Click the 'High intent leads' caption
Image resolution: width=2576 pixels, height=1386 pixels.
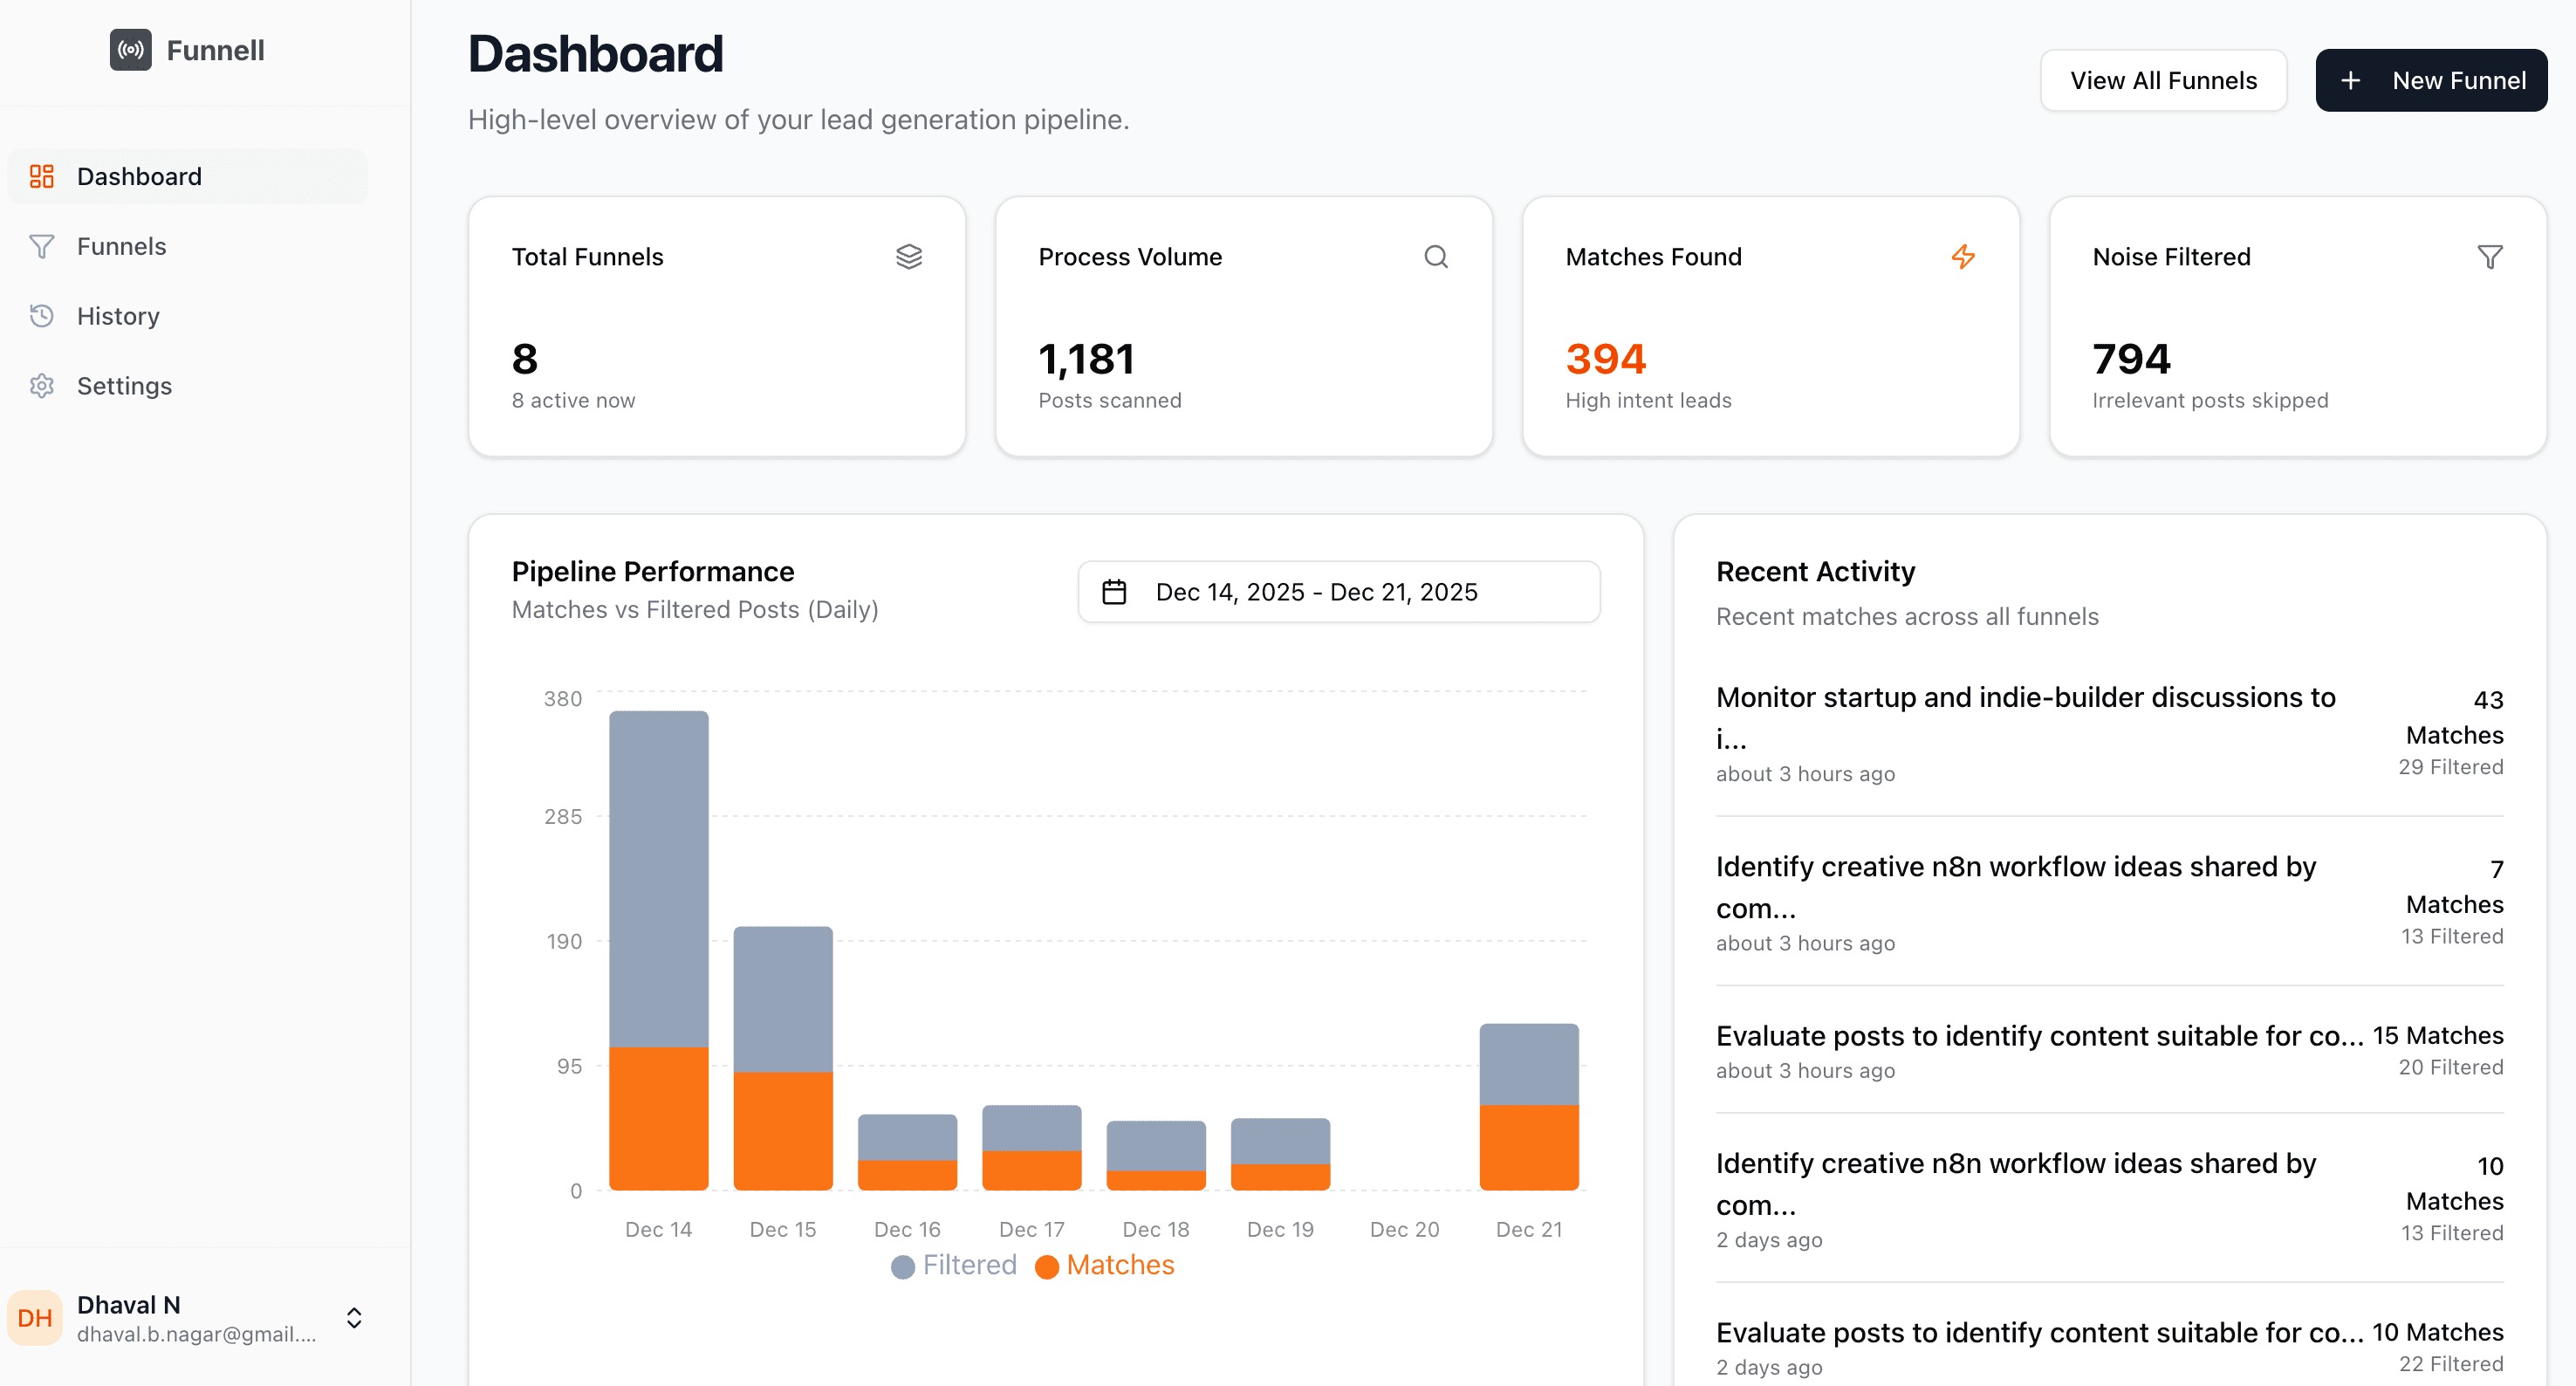[x=1649, y=400]
